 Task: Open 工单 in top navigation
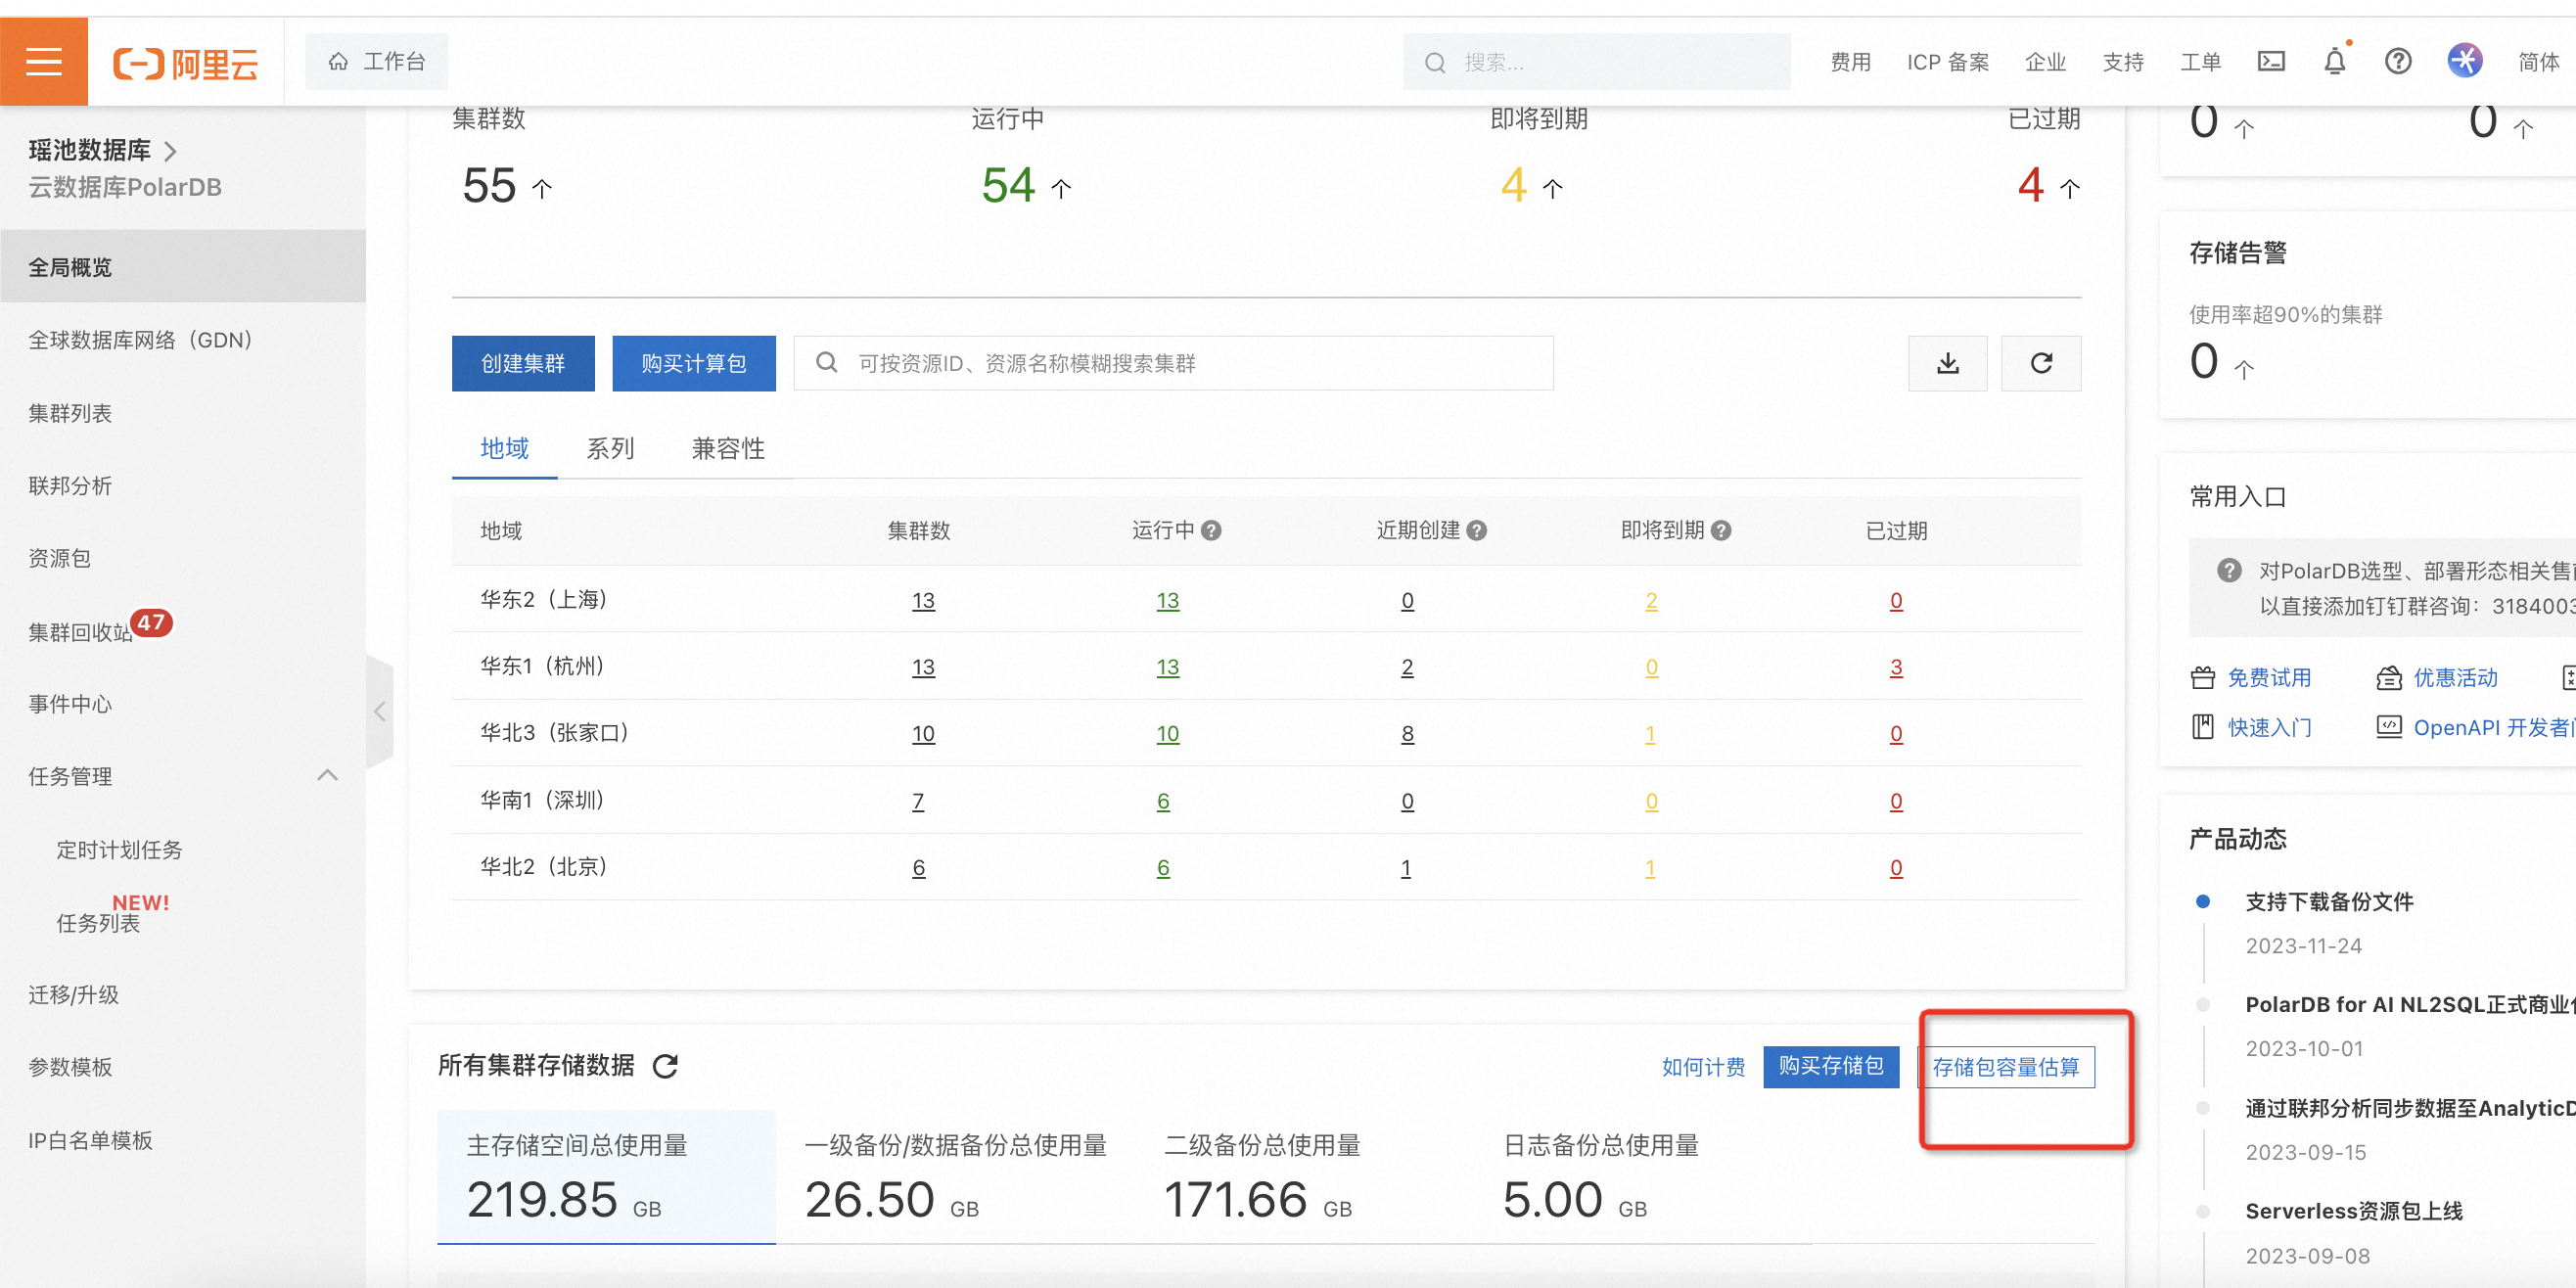click(2200, 62)
